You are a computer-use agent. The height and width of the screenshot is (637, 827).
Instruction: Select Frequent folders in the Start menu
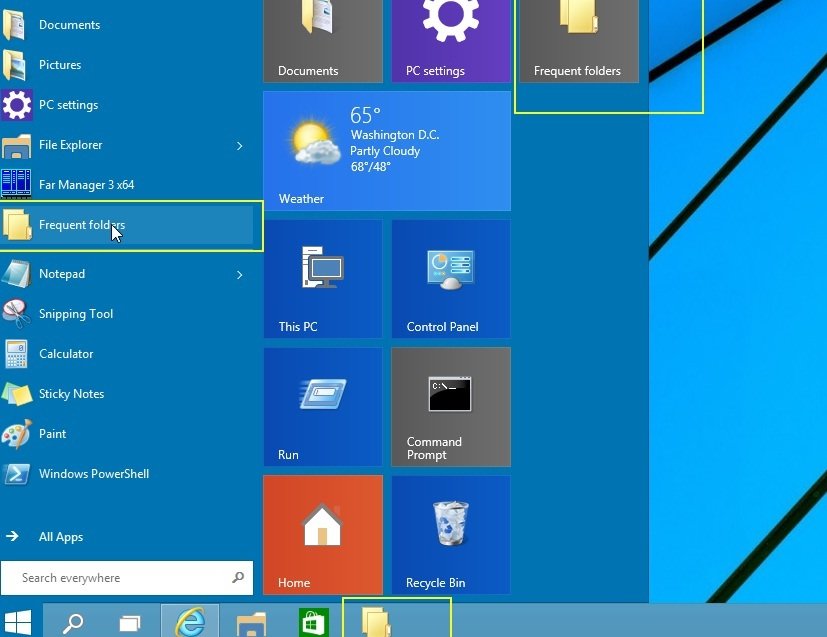click(82, 225)
